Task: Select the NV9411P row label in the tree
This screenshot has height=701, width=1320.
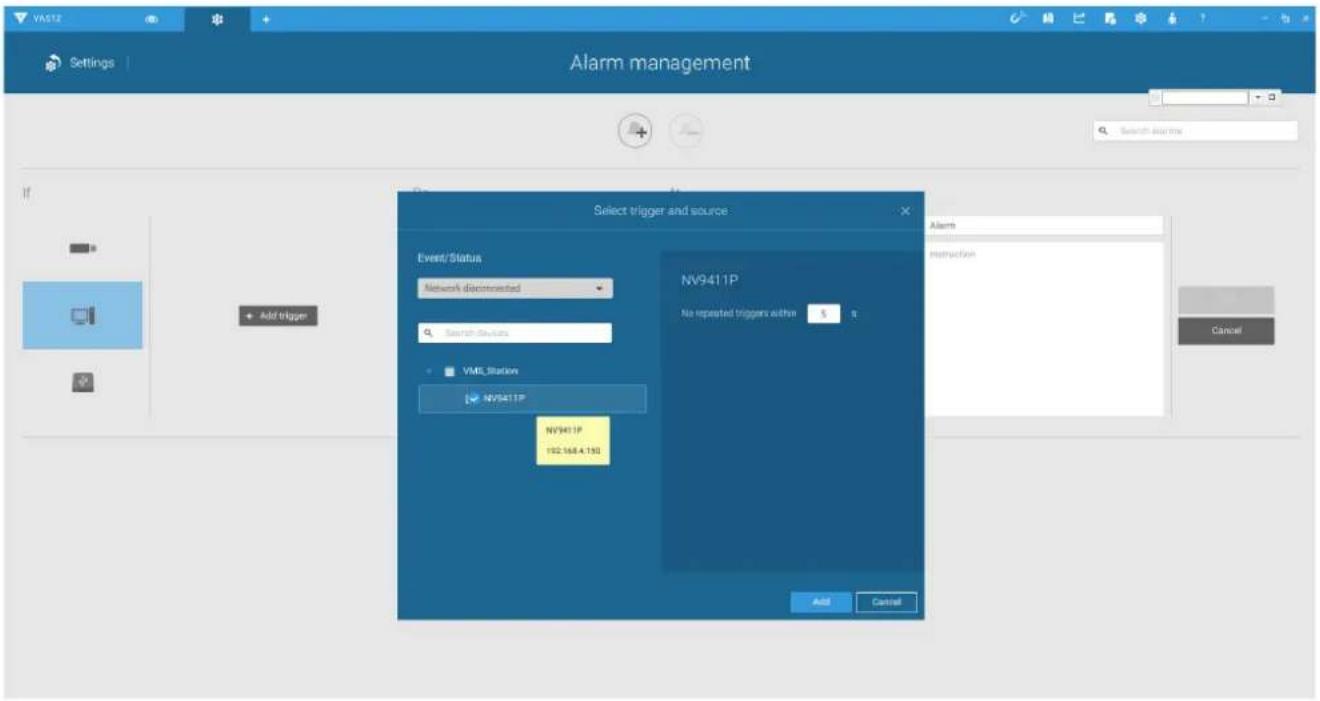Action: pos(503,398)
